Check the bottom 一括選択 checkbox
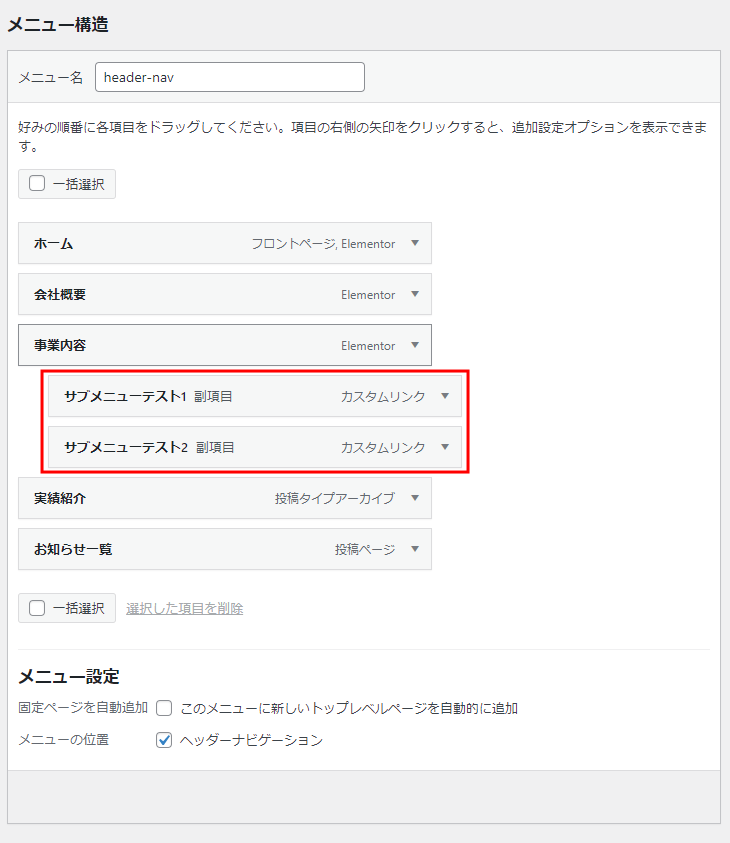The image size is (730, 843). pos(37,608)
